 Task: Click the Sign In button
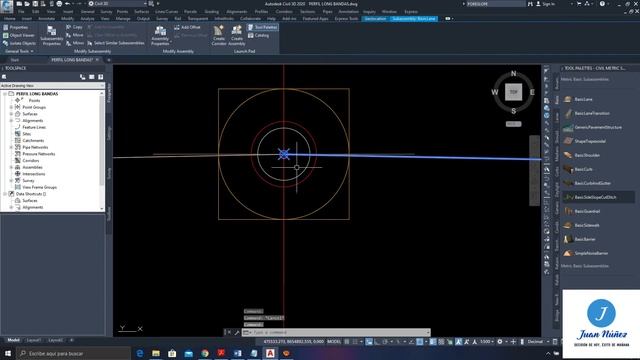547,4
